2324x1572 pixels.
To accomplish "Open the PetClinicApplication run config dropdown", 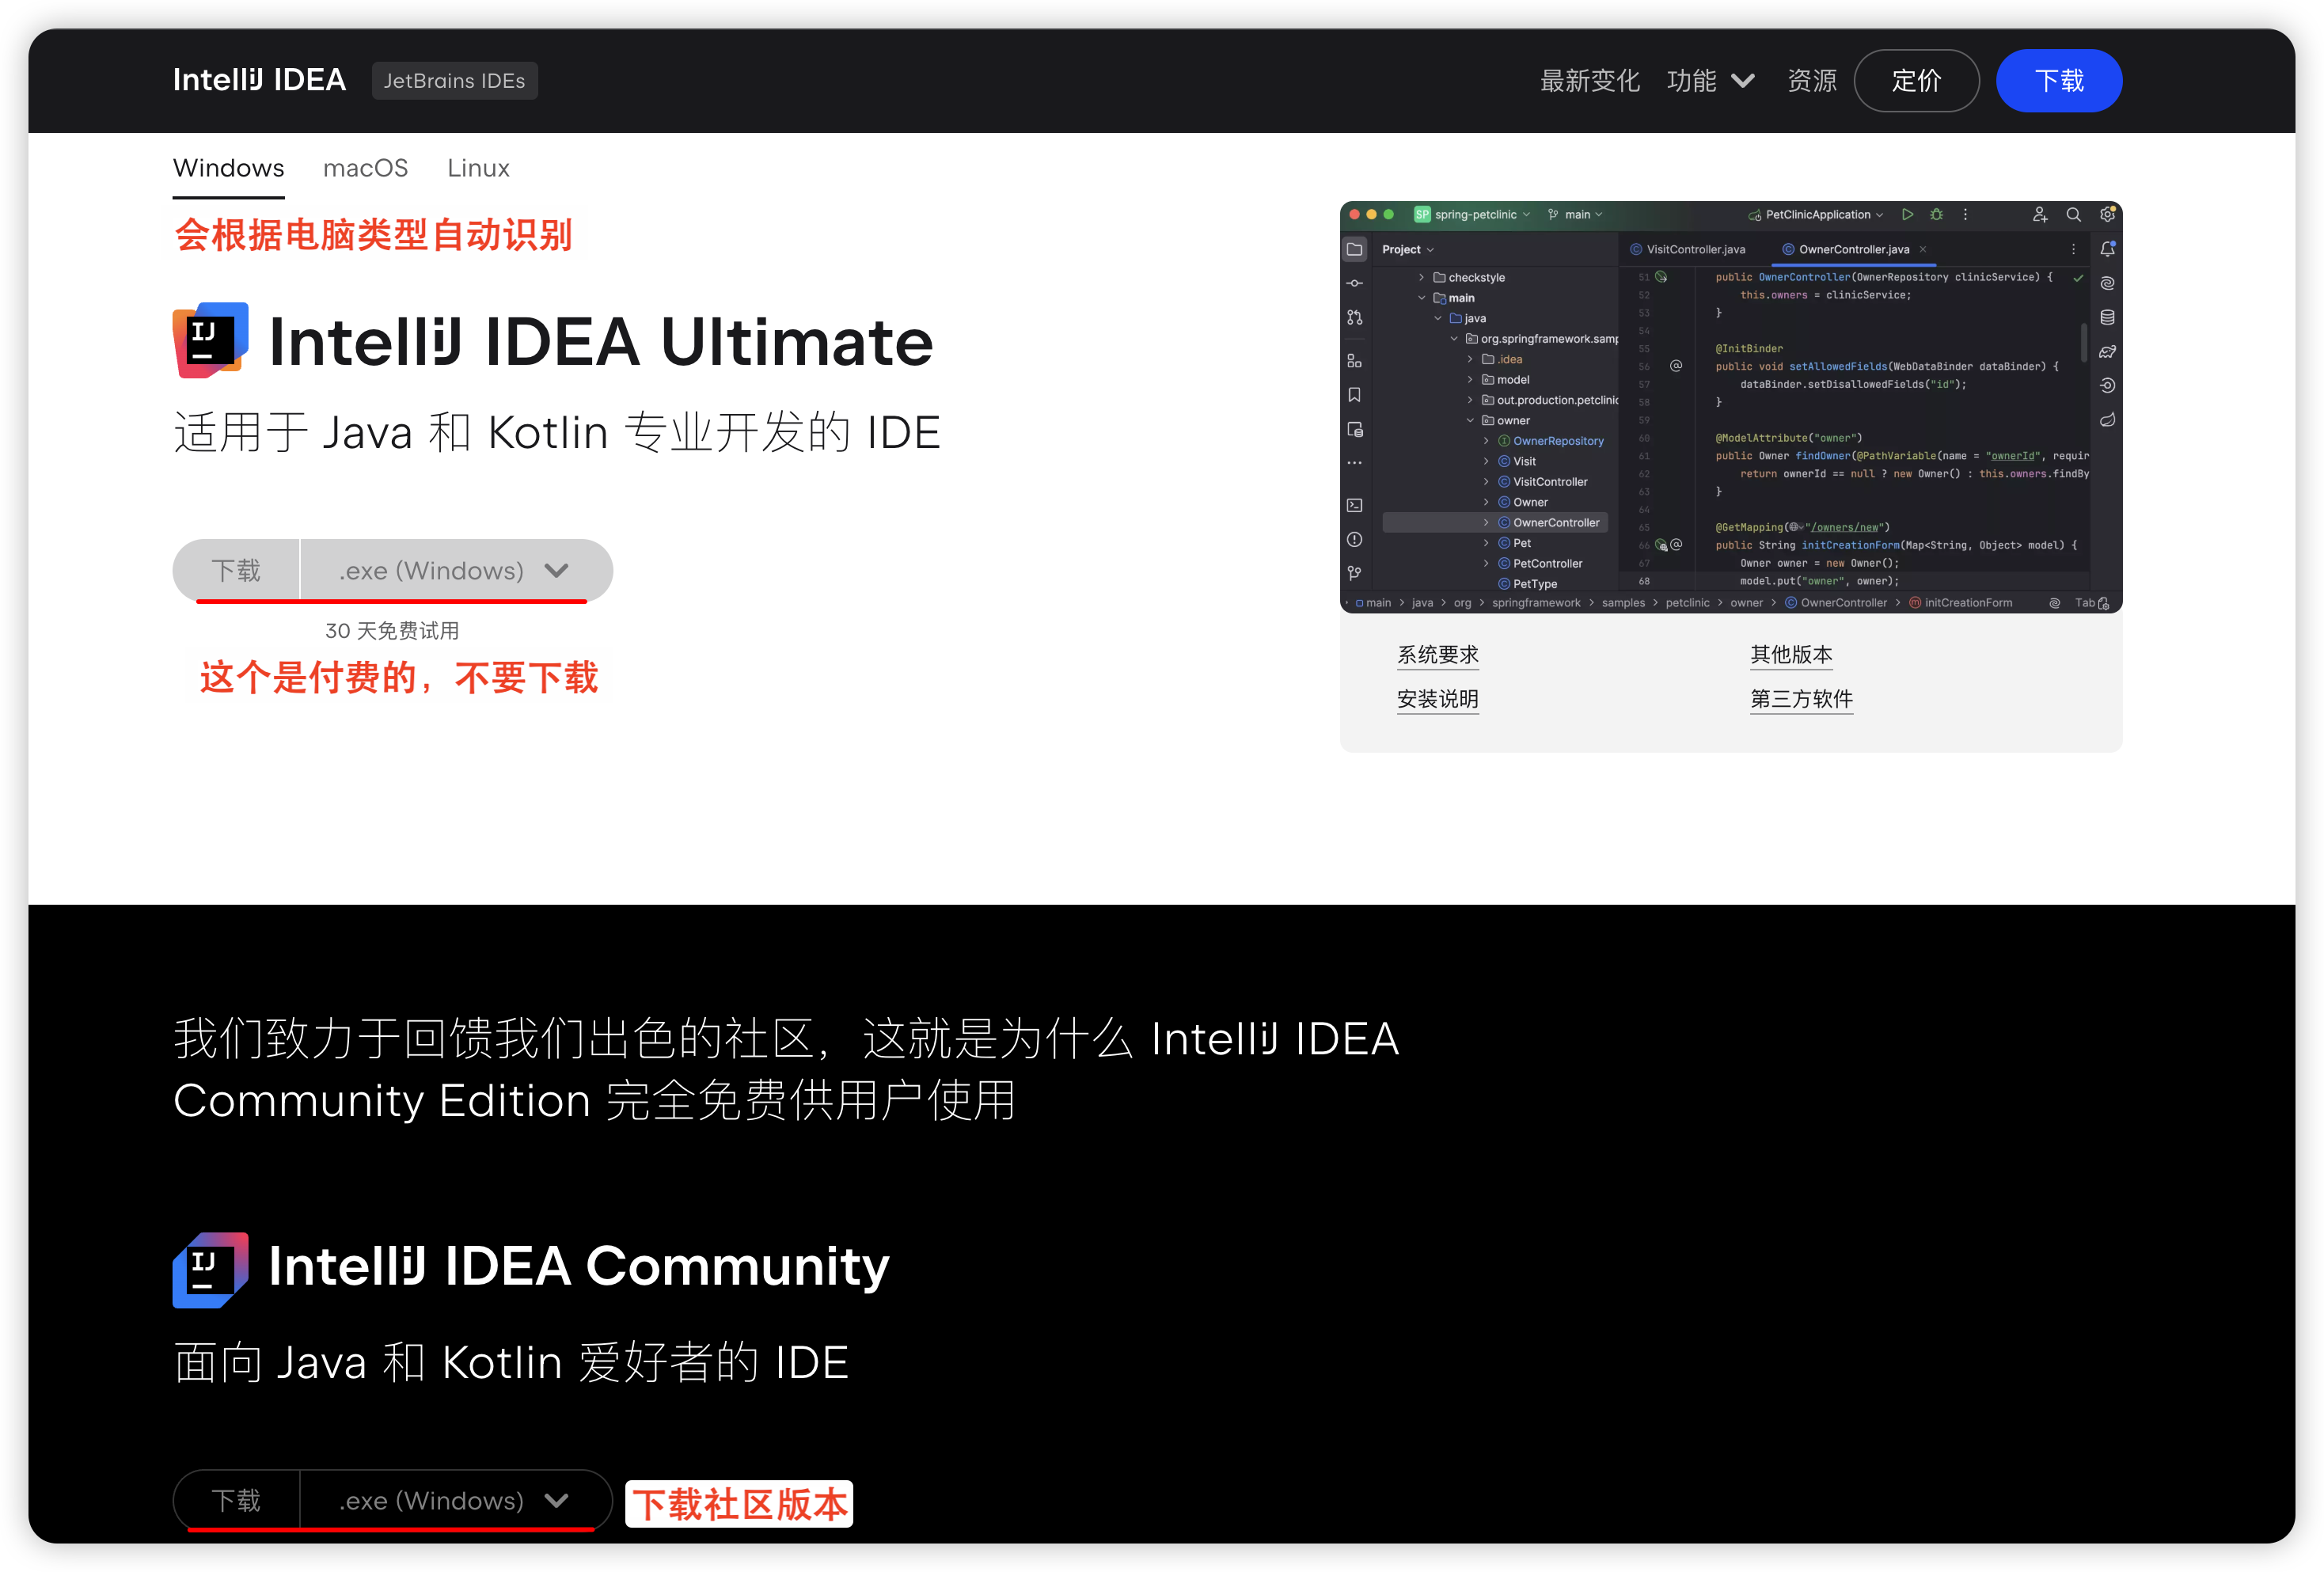I will [1815, 214].
